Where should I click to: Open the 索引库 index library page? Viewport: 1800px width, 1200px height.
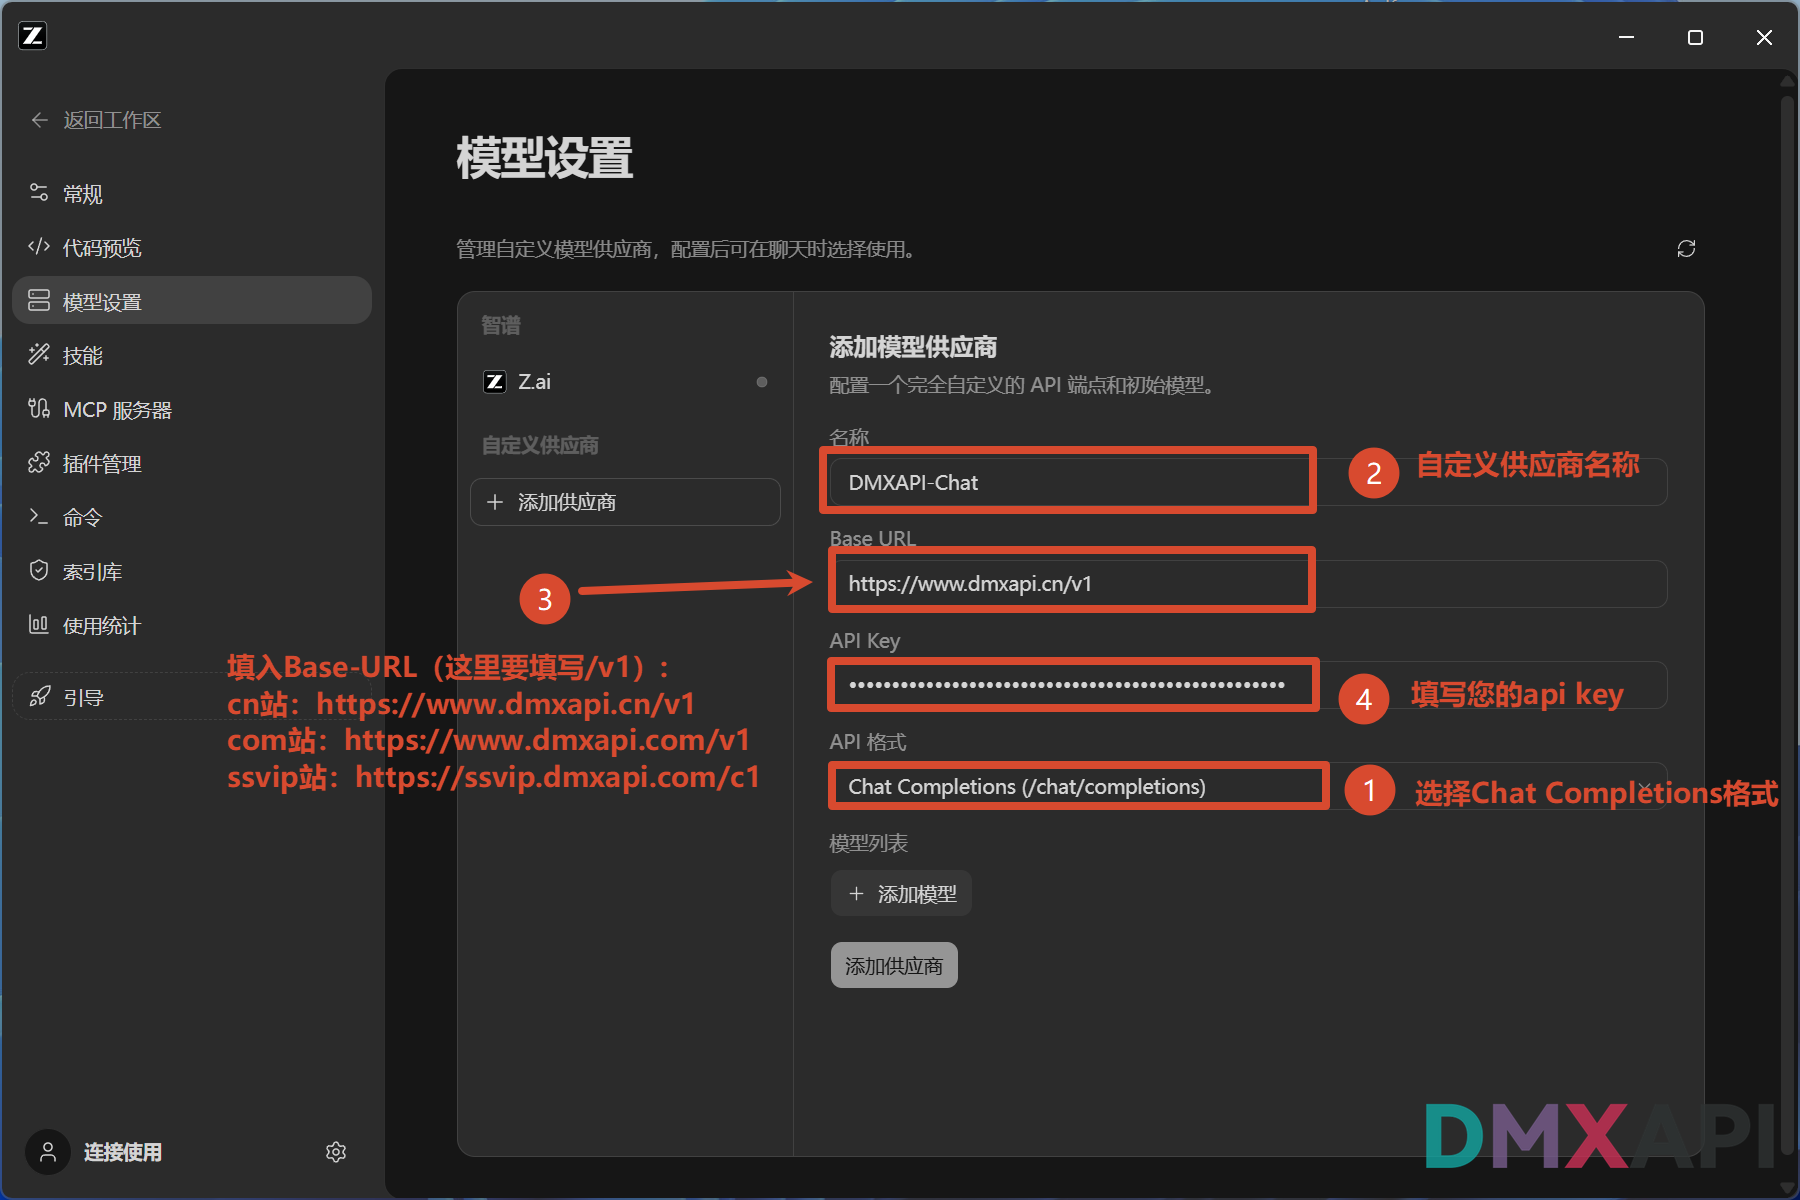192,571
